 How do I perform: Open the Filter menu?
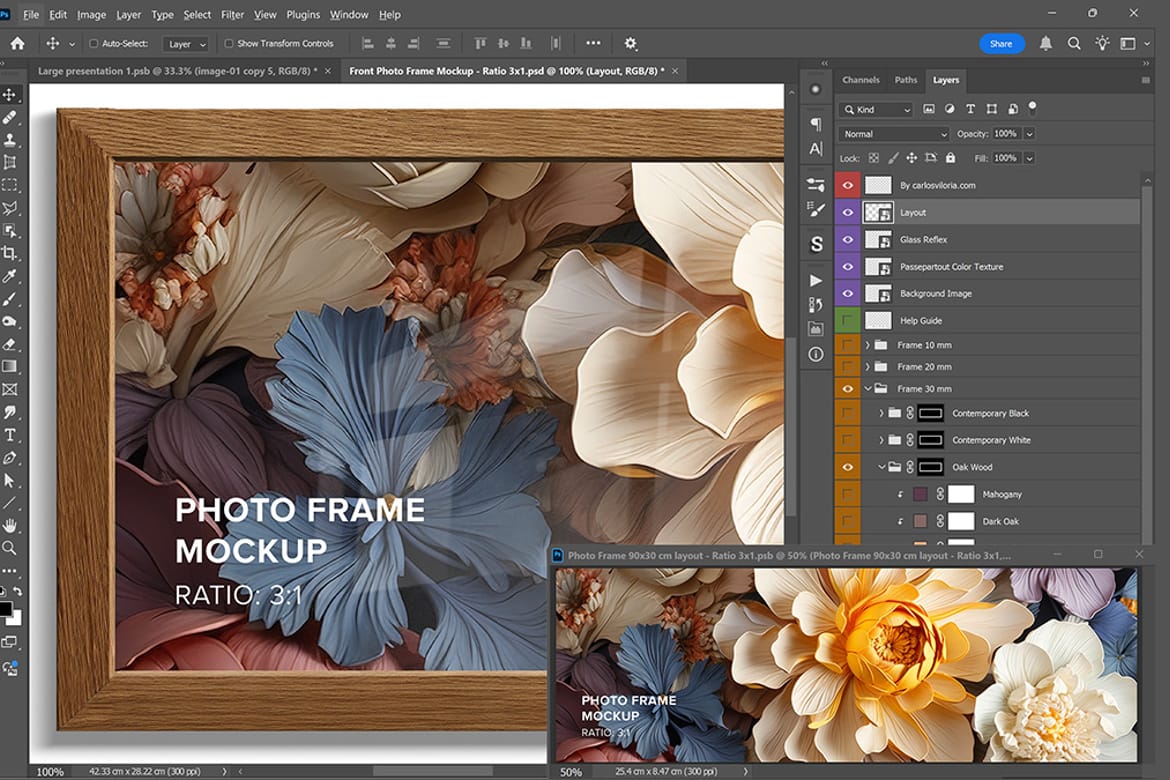coord(232,14)
